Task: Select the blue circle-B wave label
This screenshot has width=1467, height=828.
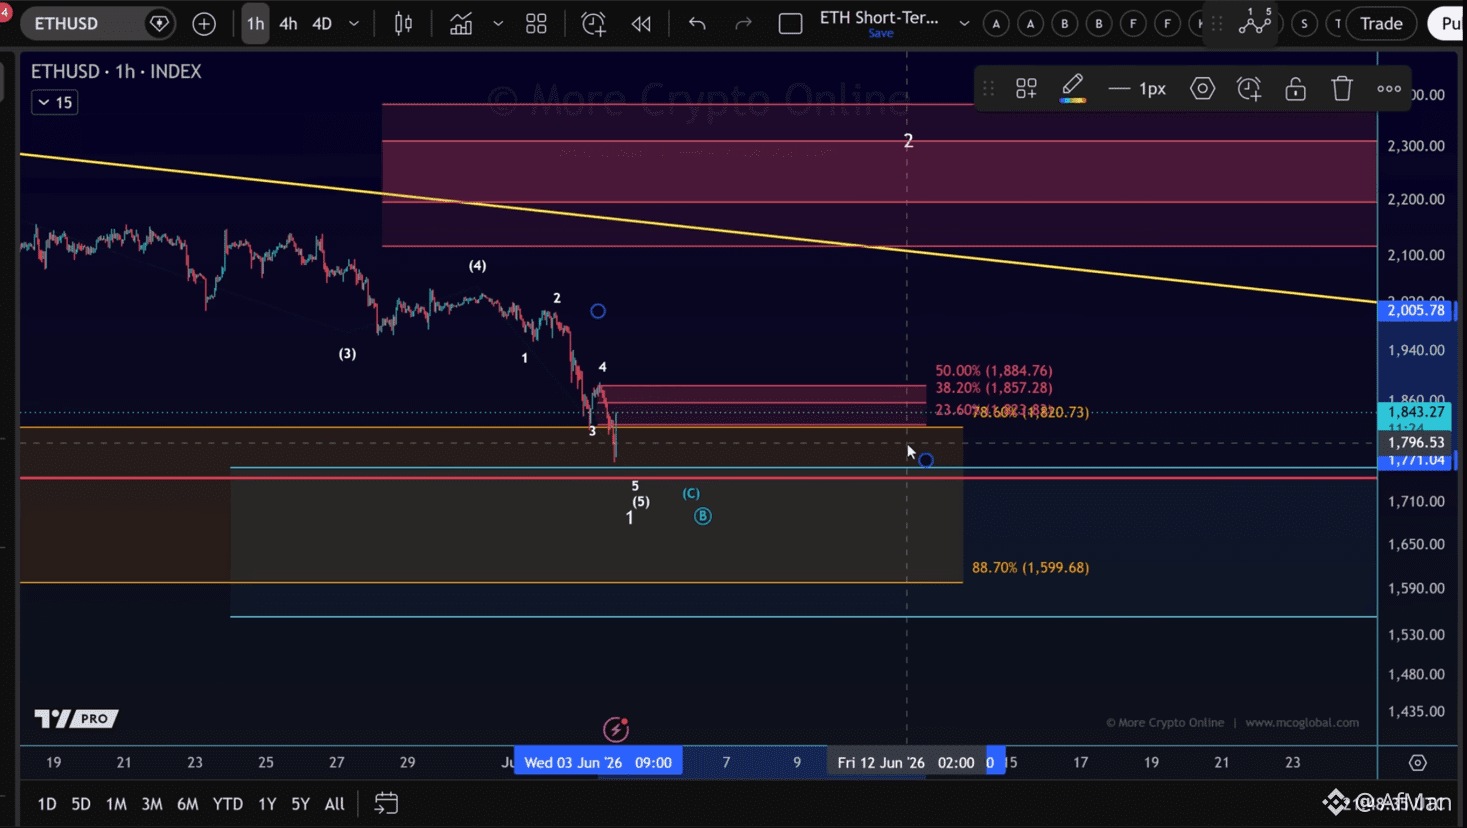Action: click(x=703, y=516)
